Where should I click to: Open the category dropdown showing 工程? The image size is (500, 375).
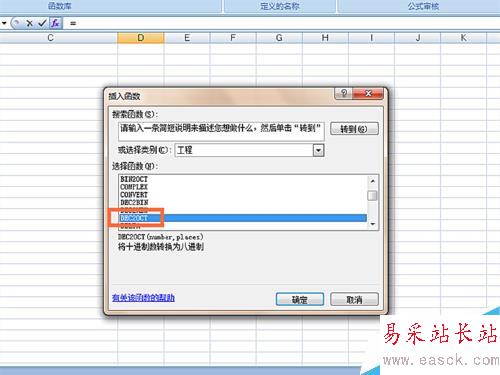[319, 150]
